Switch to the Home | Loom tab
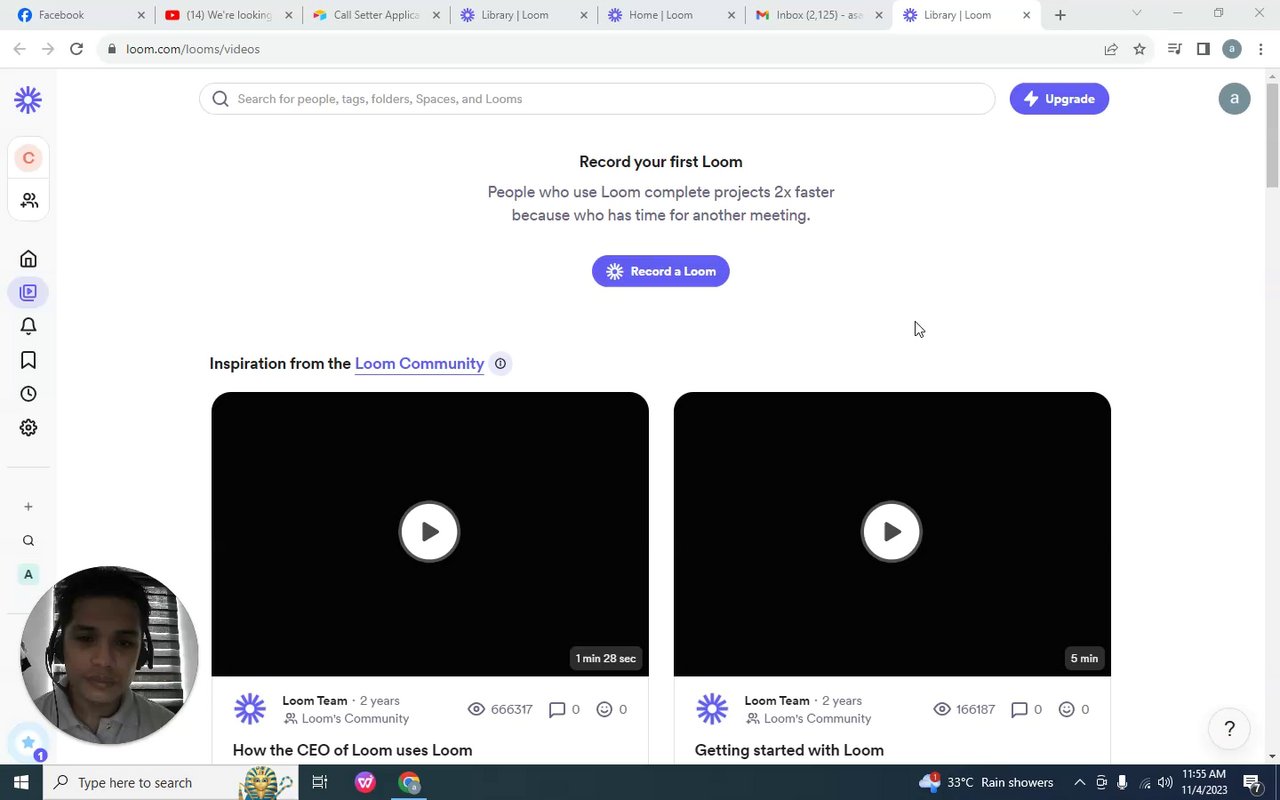This screenshot has width=1280, height=800. pyautogui.click(x=670, y=15)
